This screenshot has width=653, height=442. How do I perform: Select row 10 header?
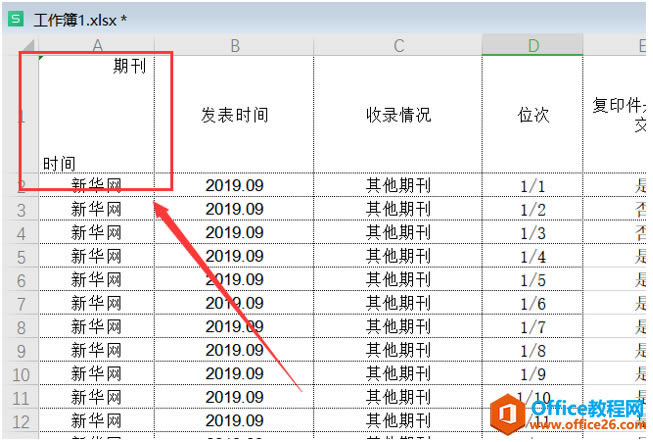coord(22,374)
